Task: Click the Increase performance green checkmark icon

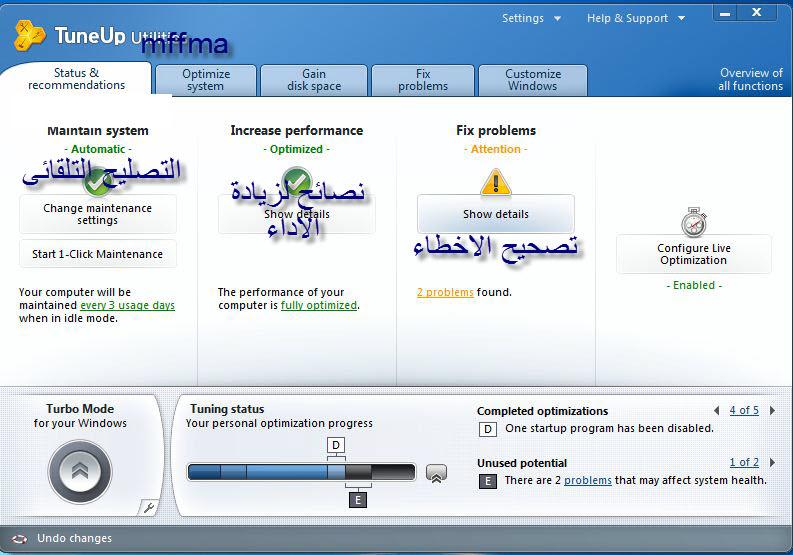Action: [296, 181]
